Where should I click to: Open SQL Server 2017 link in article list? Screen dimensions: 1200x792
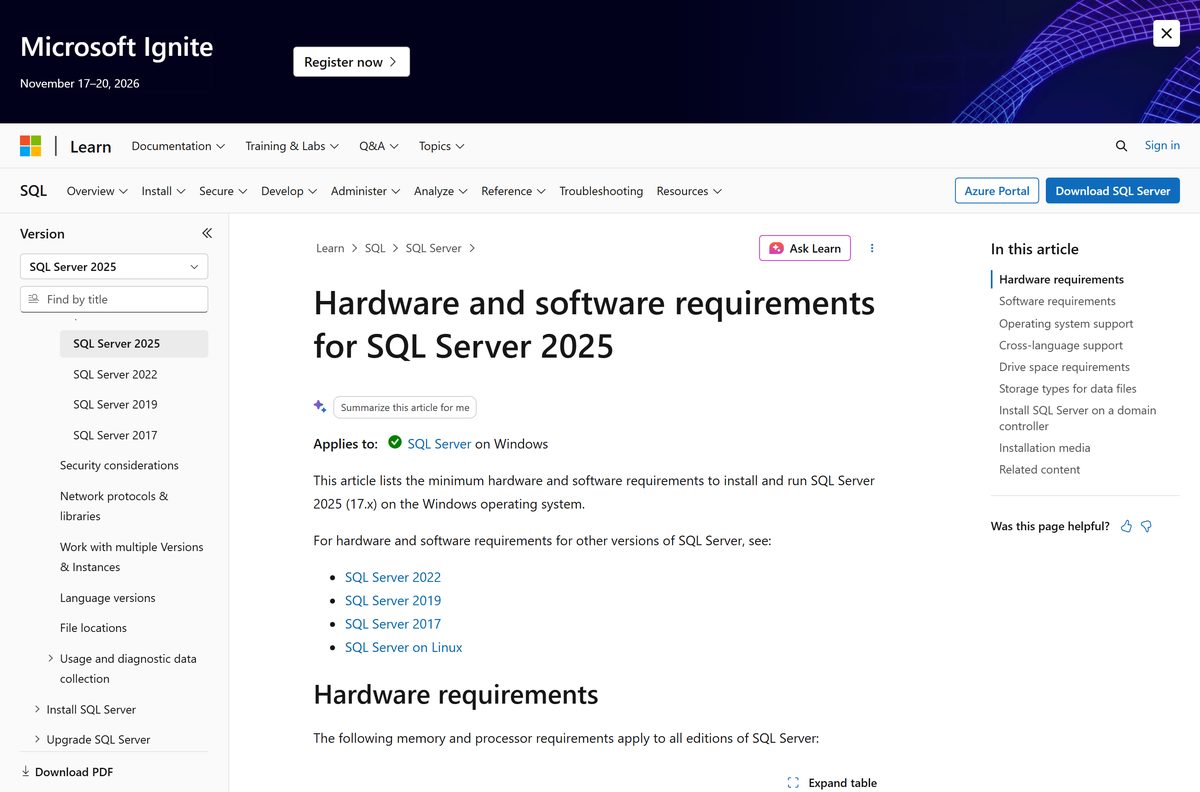[x=393, y=624]
